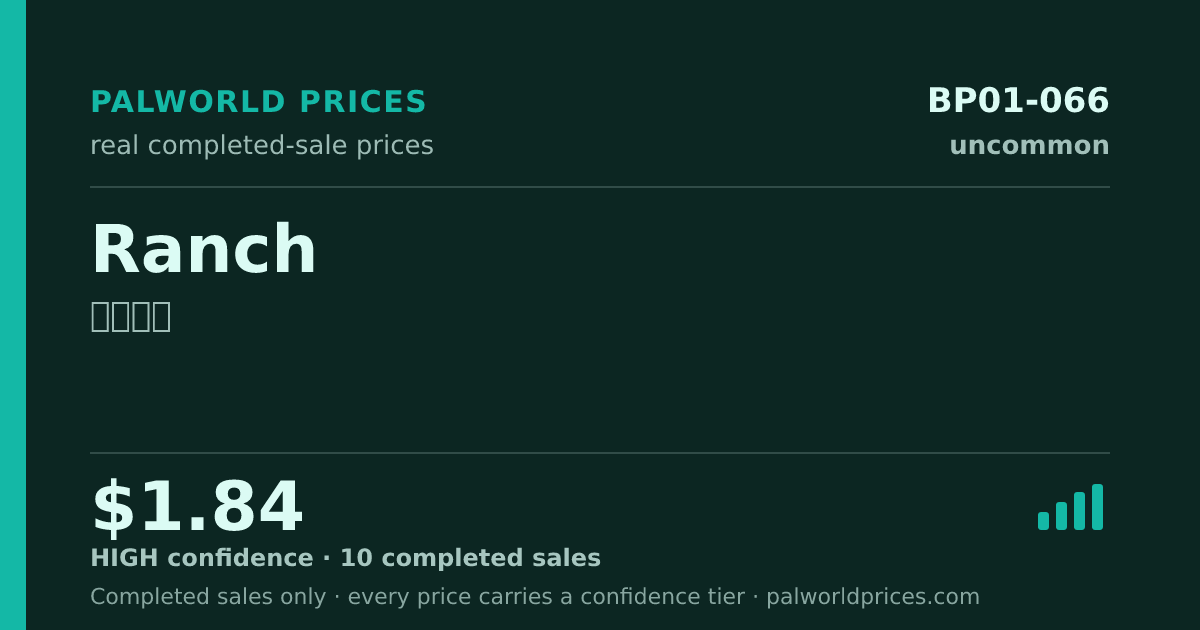The image size is (1200, 630).
Task: Click the third bar of the signal icon
Action: tap(1079, 511)
